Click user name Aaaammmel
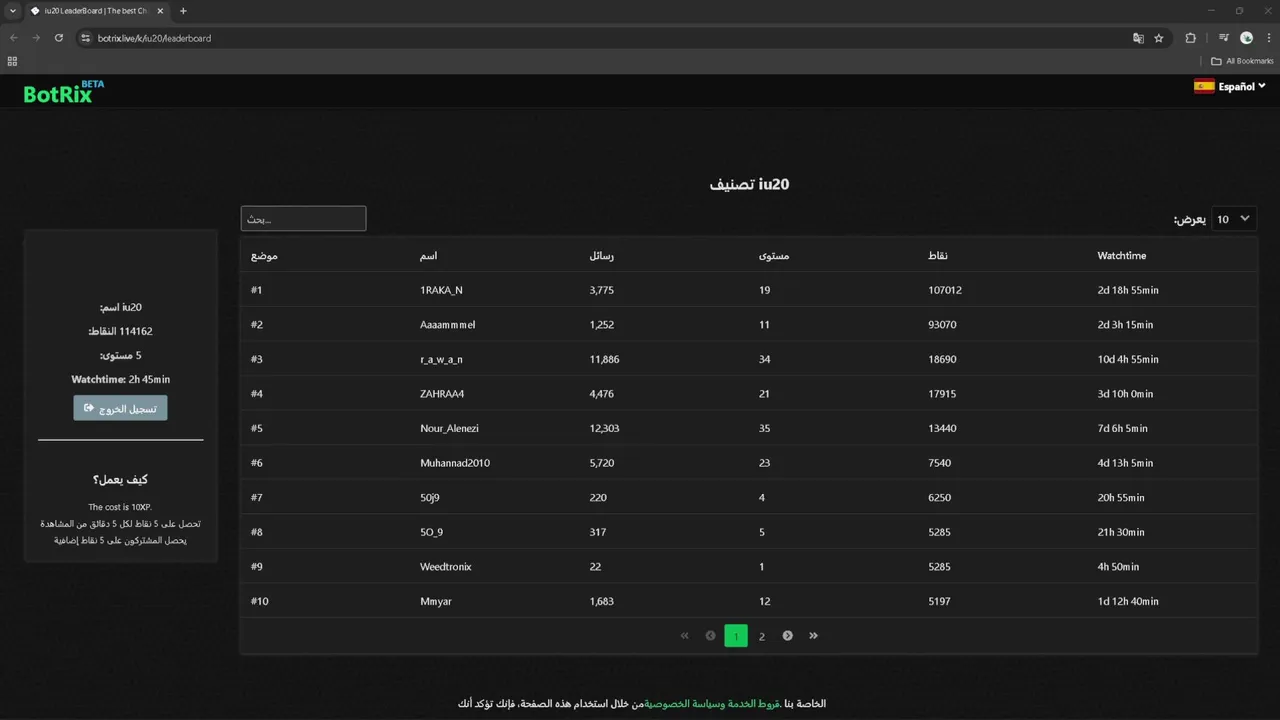1280x720 pixels. [x=448, y=325]
